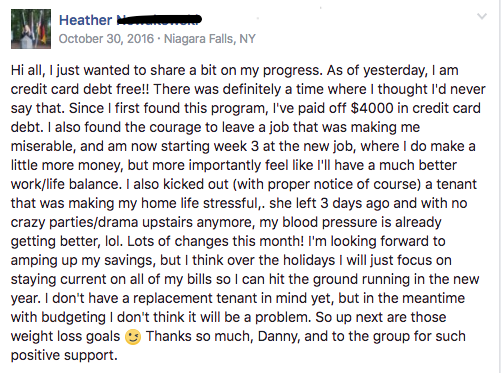Click the words 'positive support.' at post end

click(x=64, y=356)
